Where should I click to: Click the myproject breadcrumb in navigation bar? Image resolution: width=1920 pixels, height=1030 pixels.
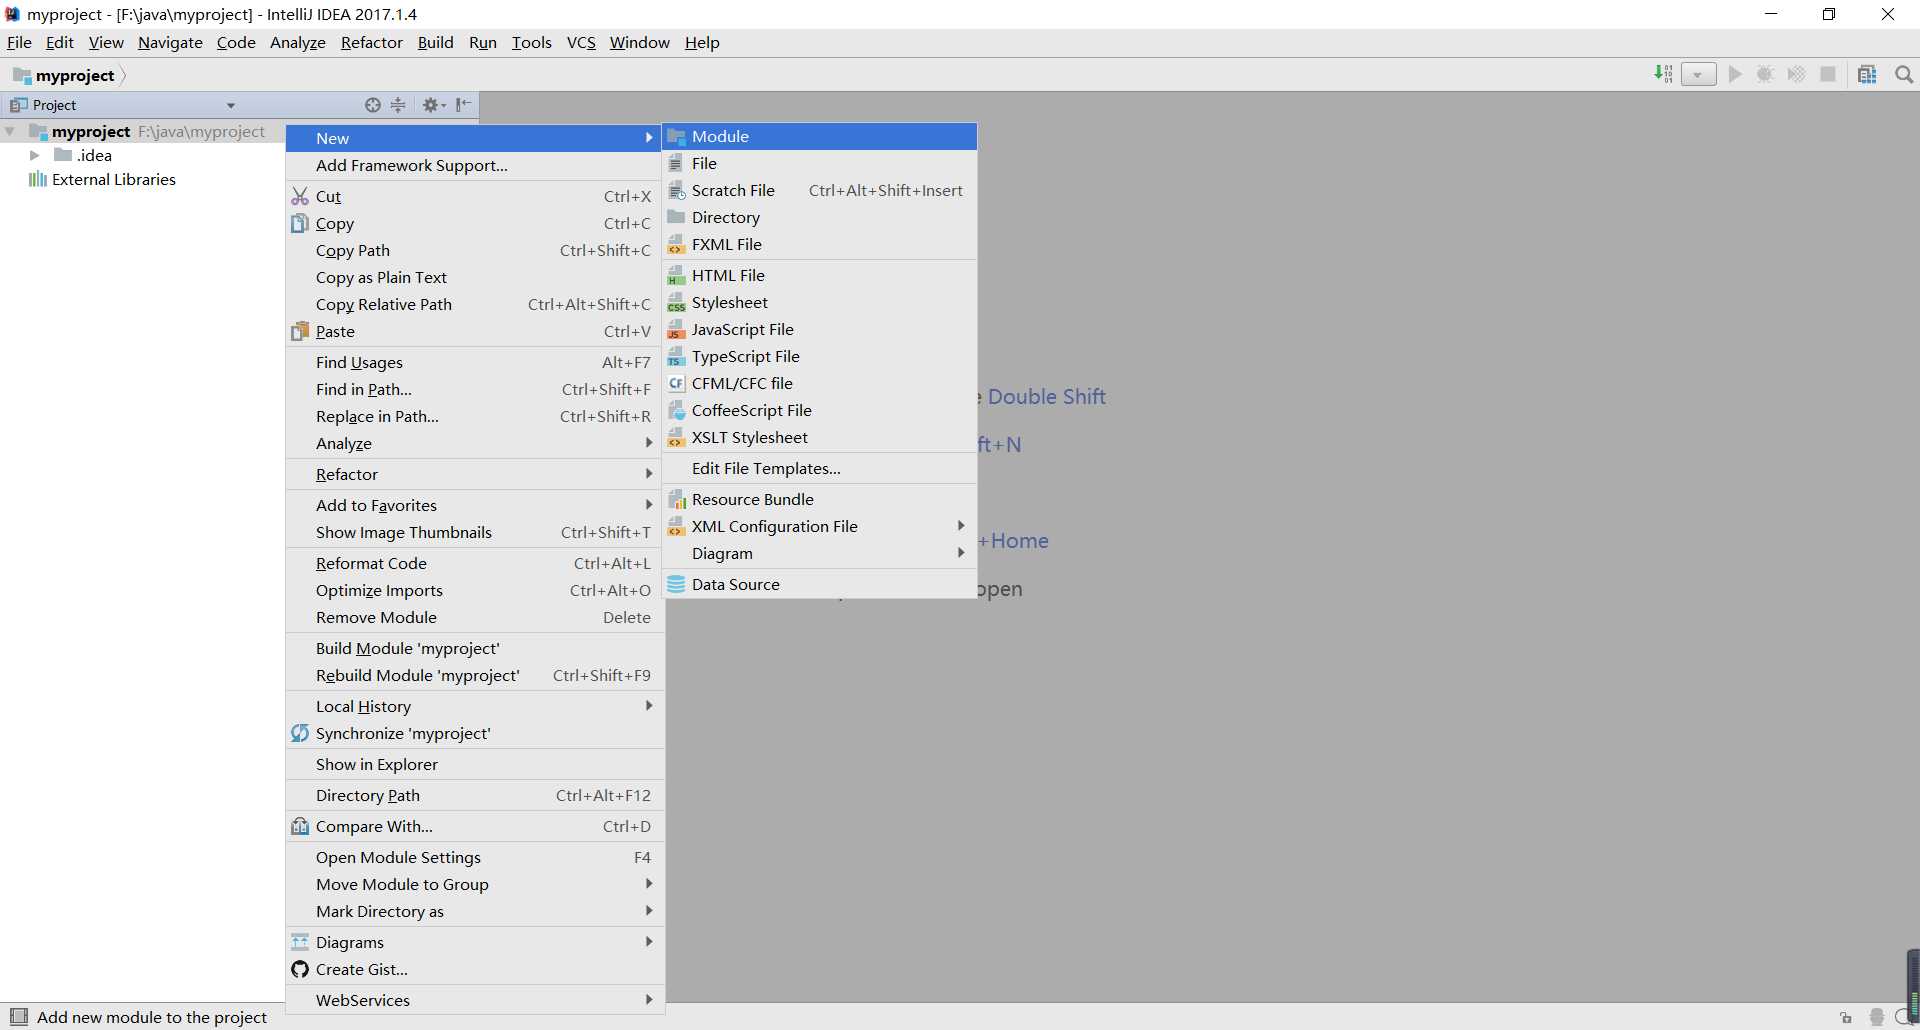pyautogui.click(x=65, y=76)
